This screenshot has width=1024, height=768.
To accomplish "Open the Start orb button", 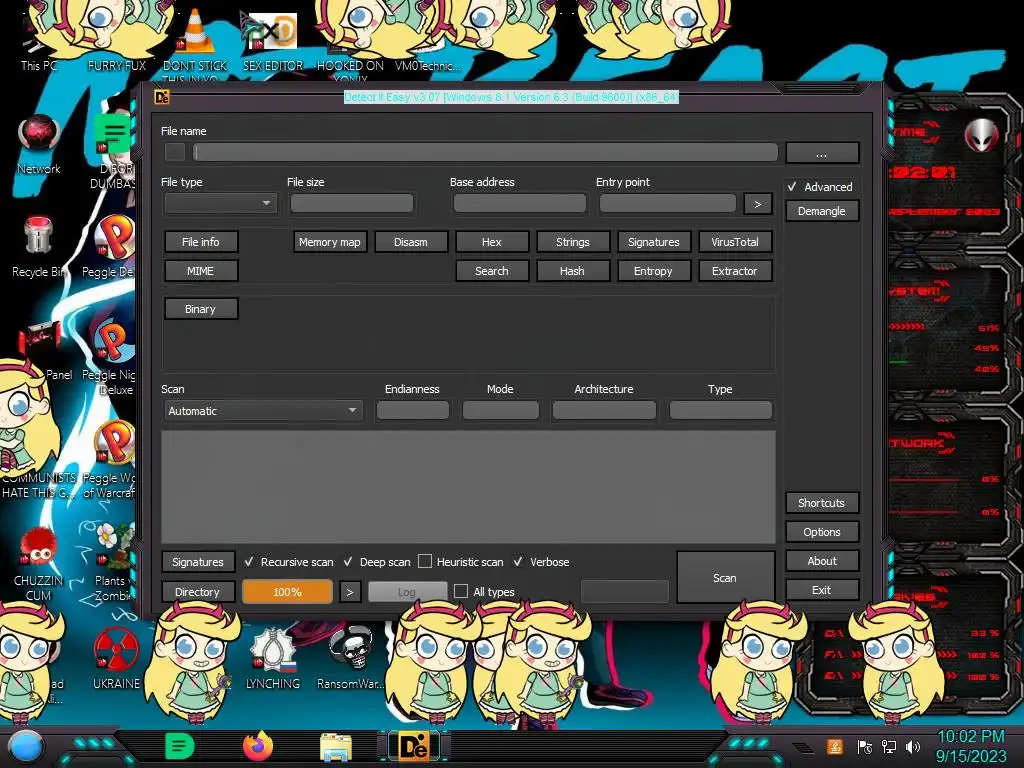I will (x=26, y=746).
